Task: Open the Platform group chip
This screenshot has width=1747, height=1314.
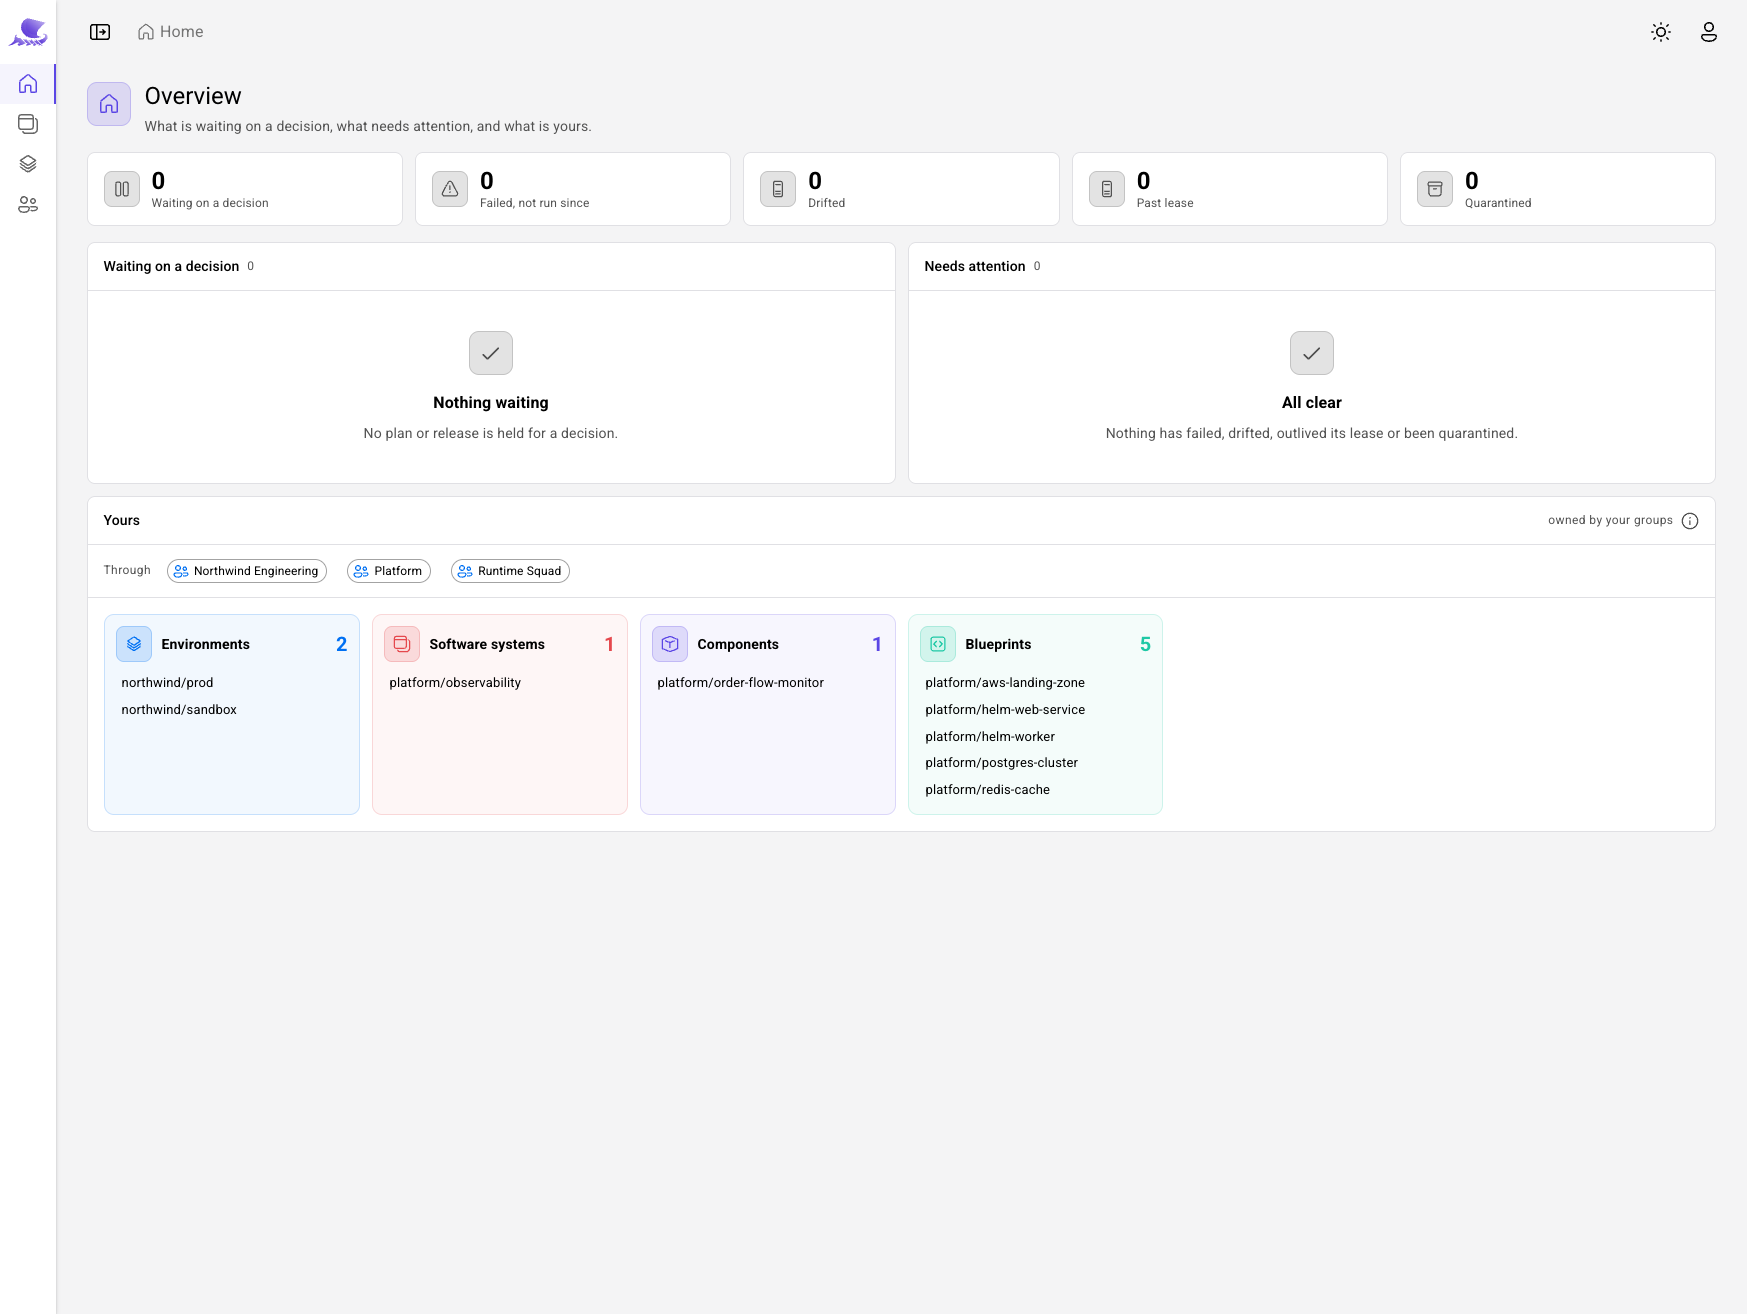Action: [x=389, y=571]
